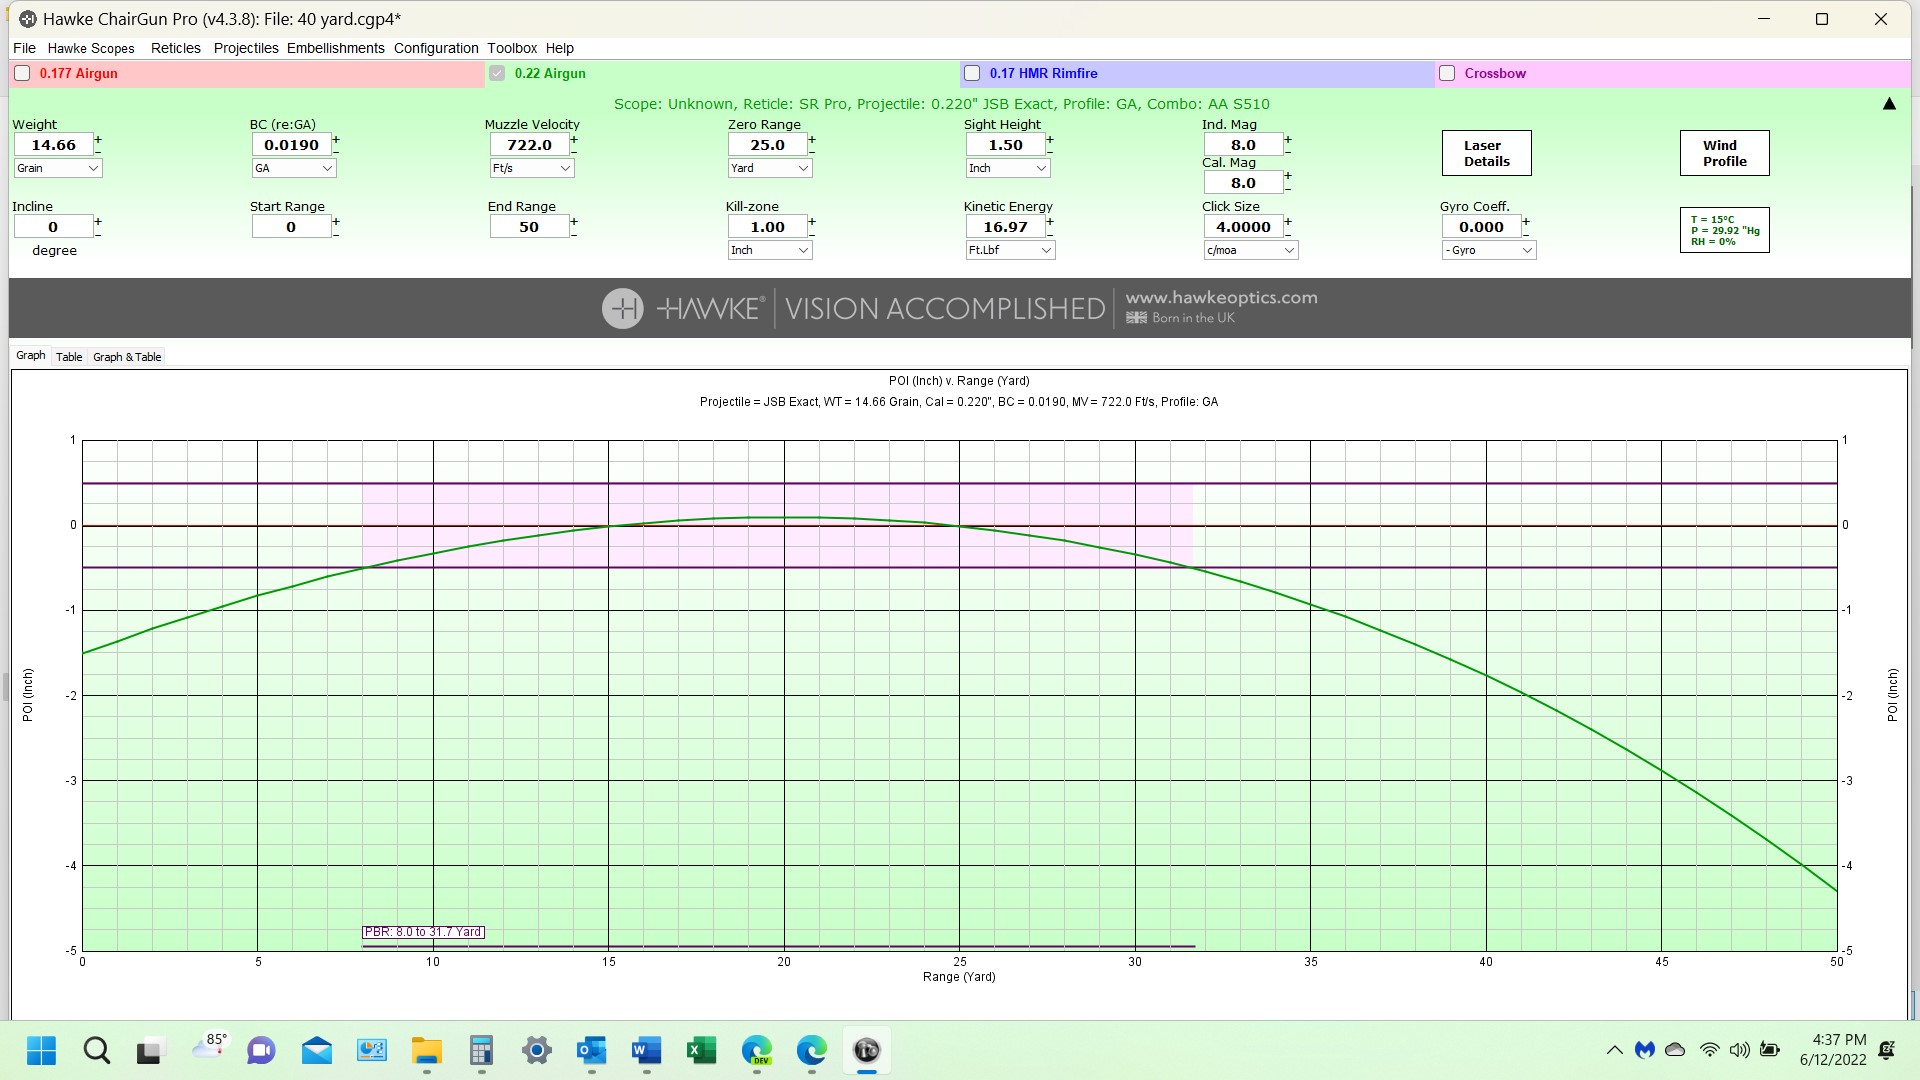
Task: Open Click Size c/moa dropdown
Action: point(1251,250)
